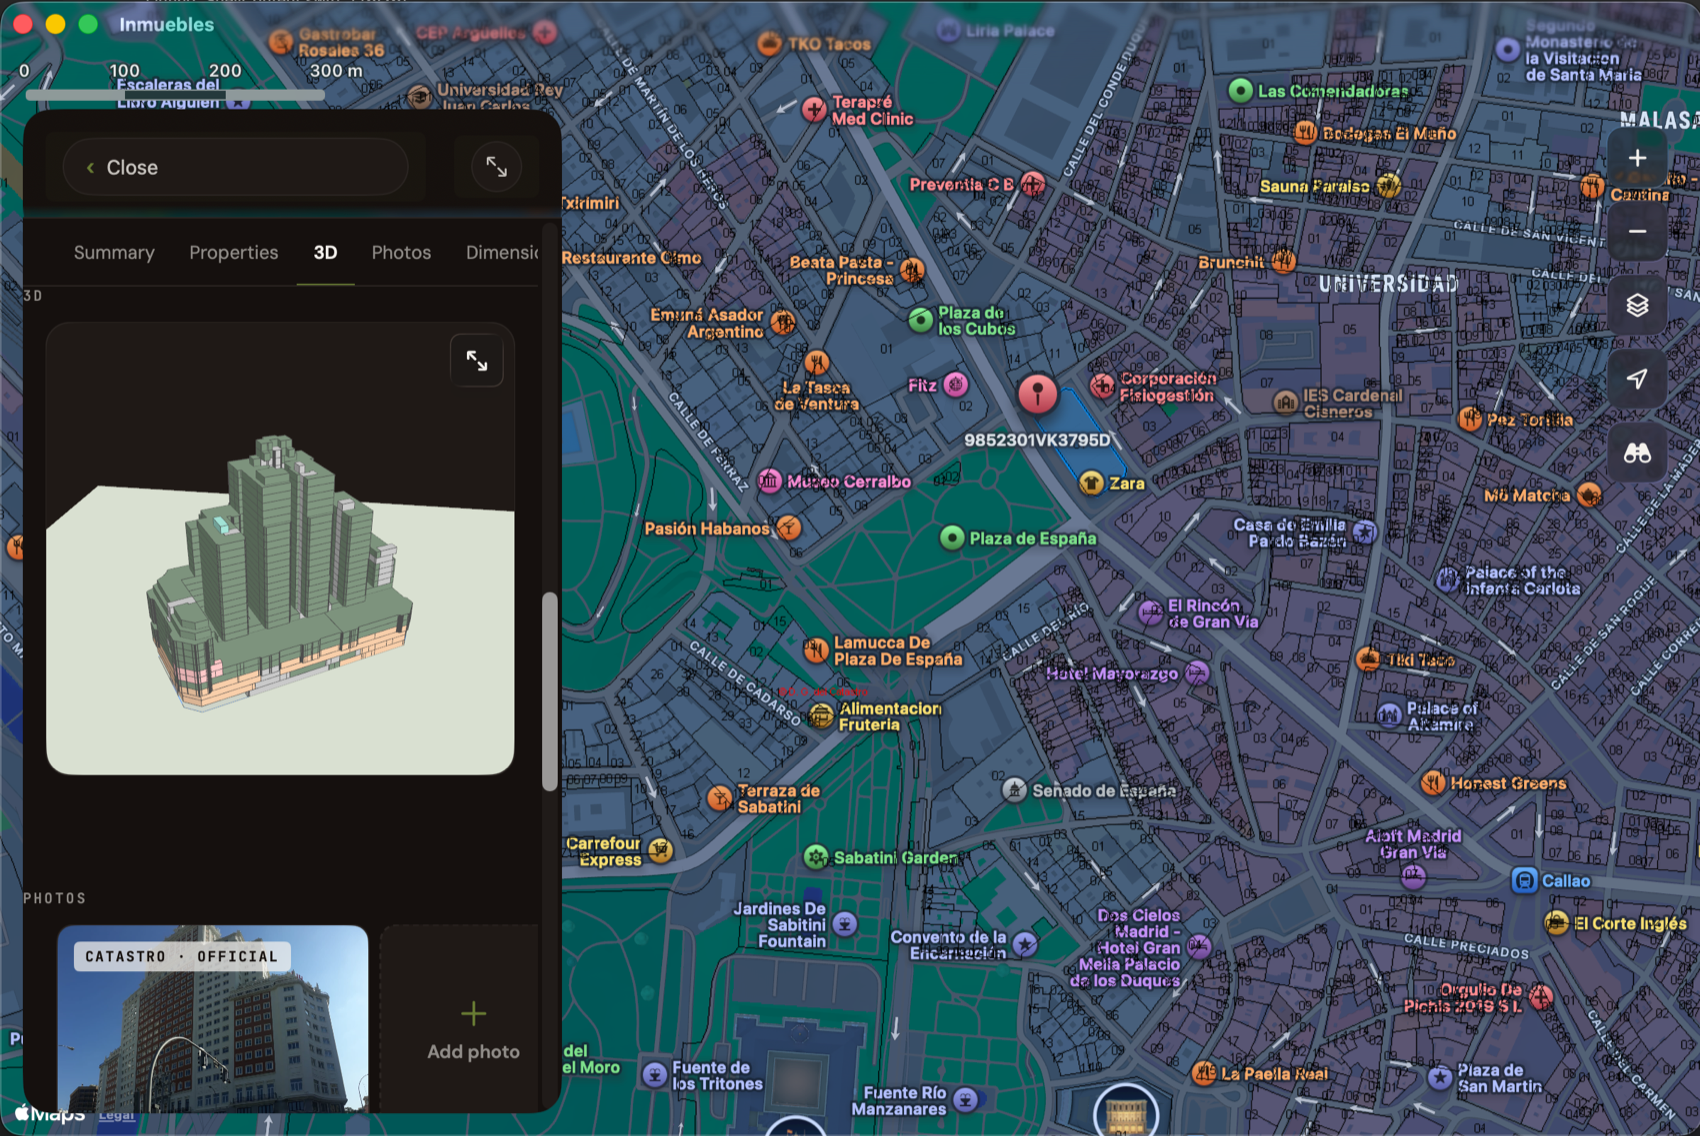
Task: Select the Plaza de España marker
Action: 952,538
